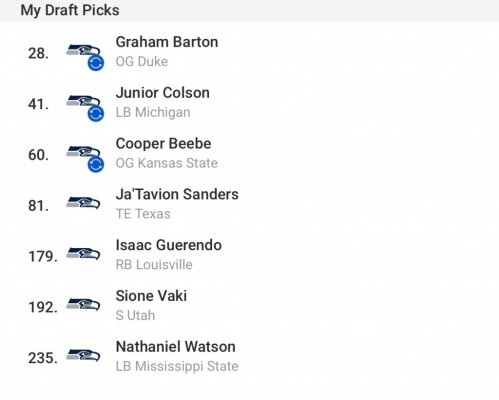The image size is (499, 400).
Task: Click the trade badge on pick 60
Action: click(x=96, y=165)
